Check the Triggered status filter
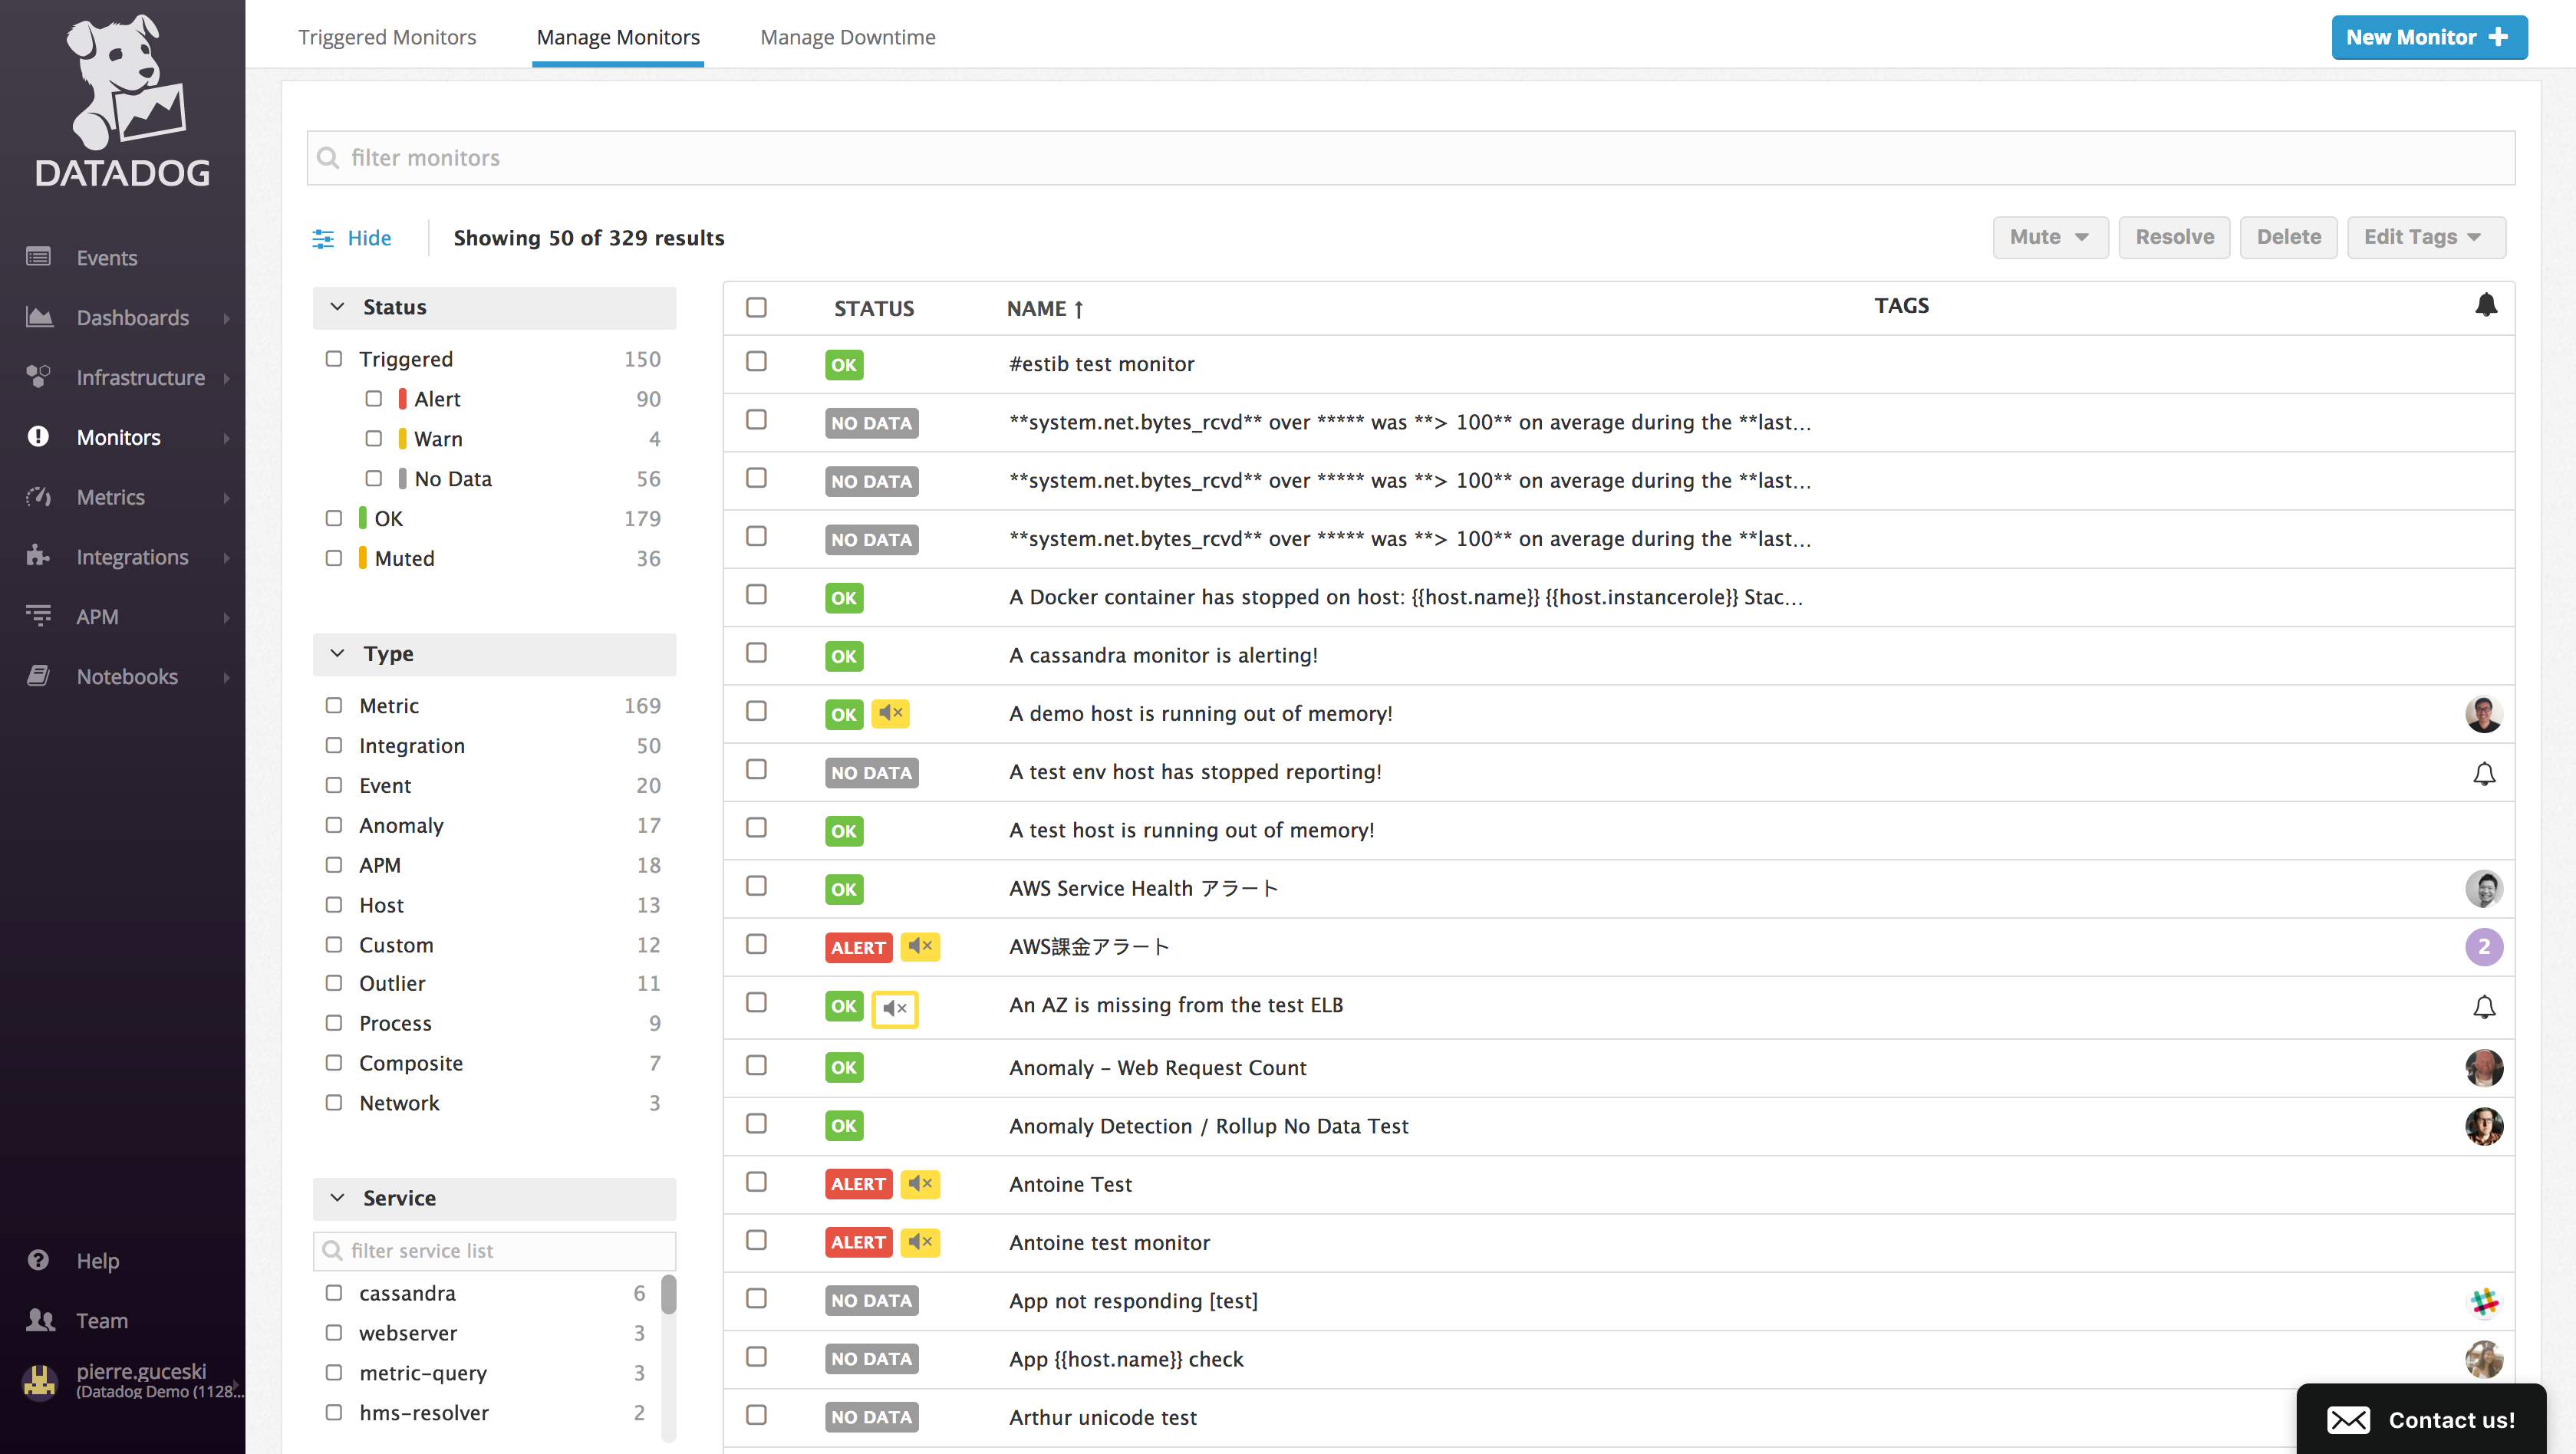The height and width of the screenshot is (1454, 2576). (x=334, y=358)
